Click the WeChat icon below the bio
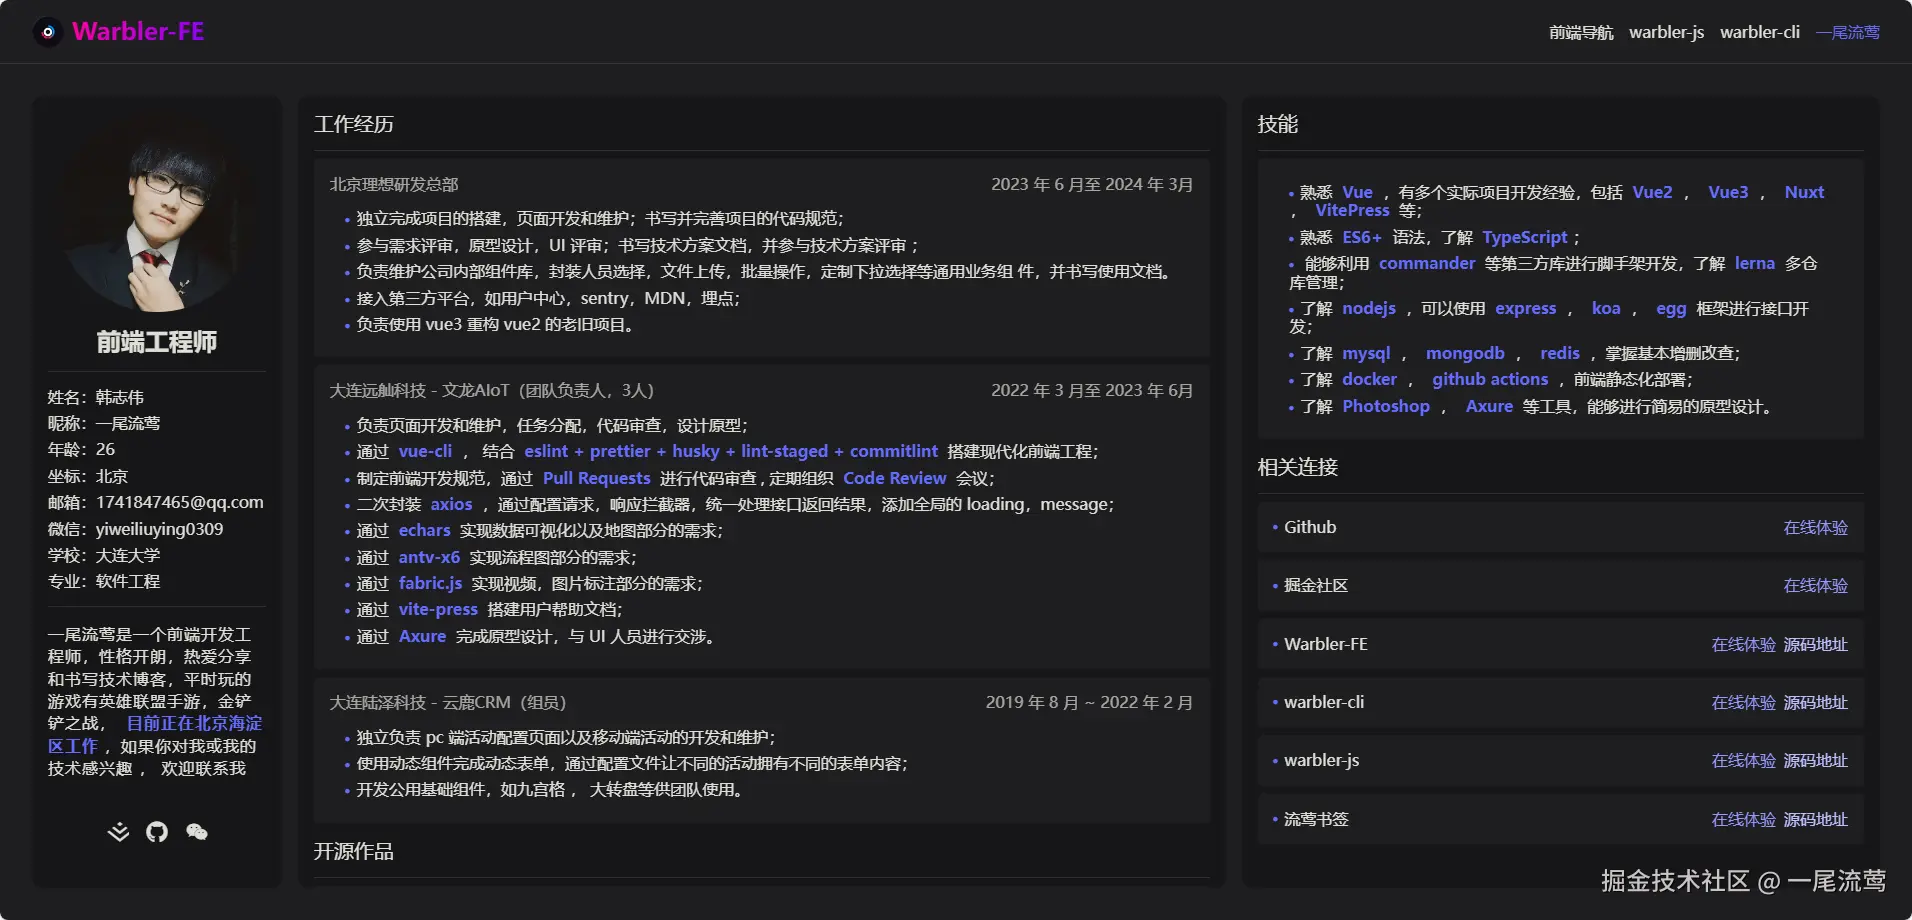This screenshot has width=1912, height=920. click(x=197, y=832)
